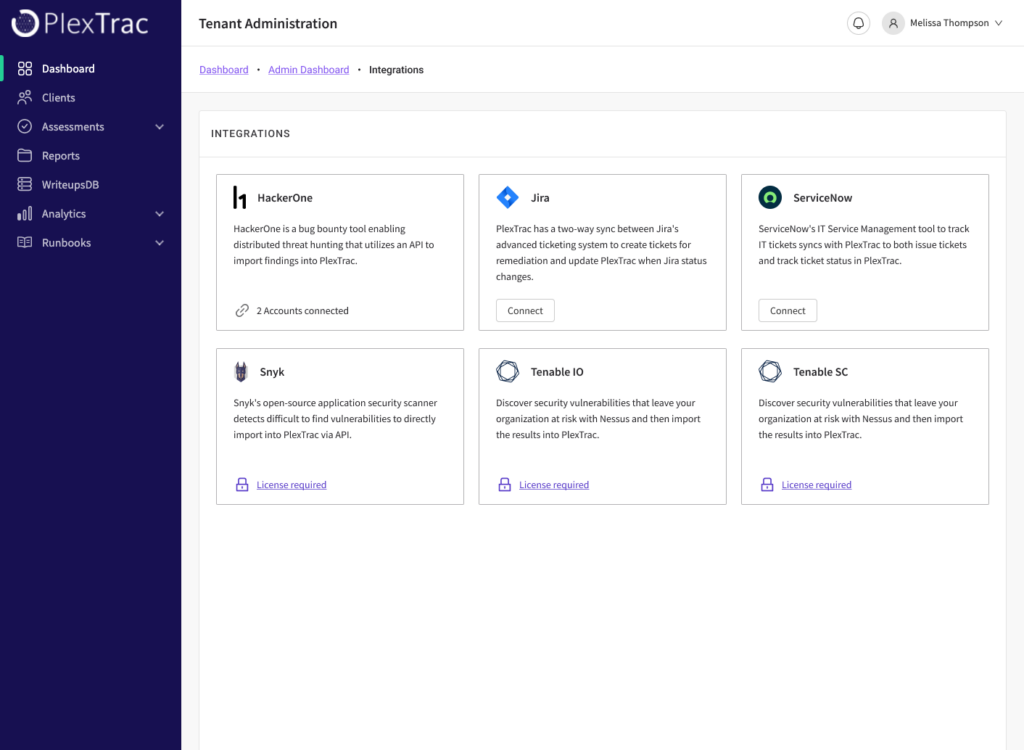Screen dimensions: 1024x750
Task: Click the Snyk card title
Action: pos(272,372)
